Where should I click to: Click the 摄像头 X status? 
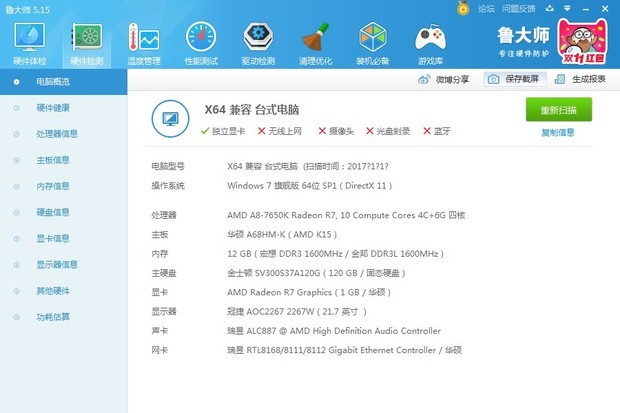point(336,131)
